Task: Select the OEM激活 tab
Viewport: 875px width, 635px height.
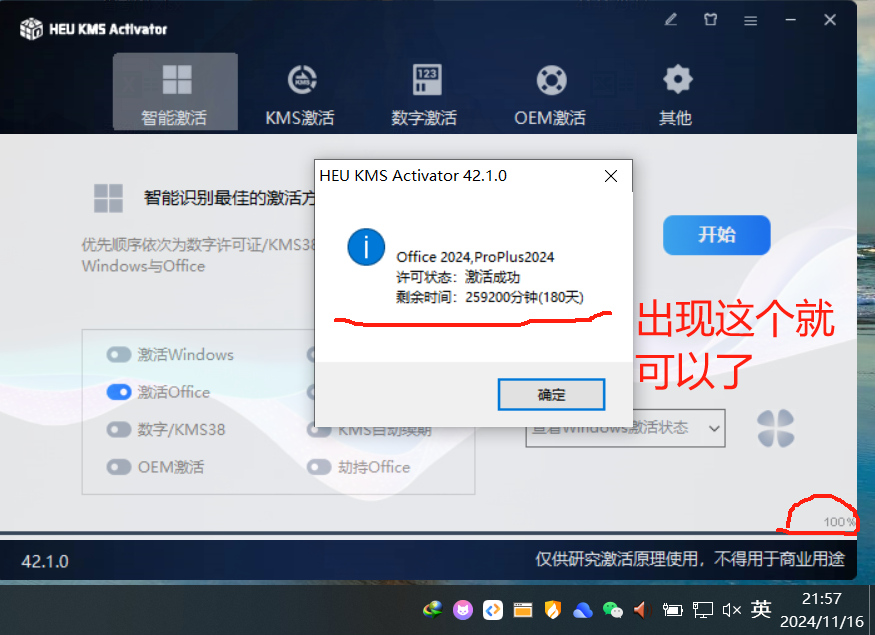Action: tap(550, 95)
